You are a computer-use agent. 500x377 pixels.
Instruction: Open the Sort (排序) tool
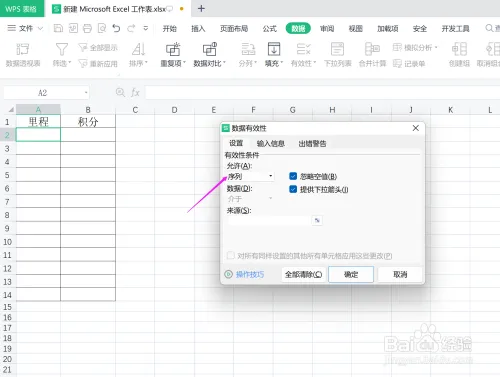138,55
